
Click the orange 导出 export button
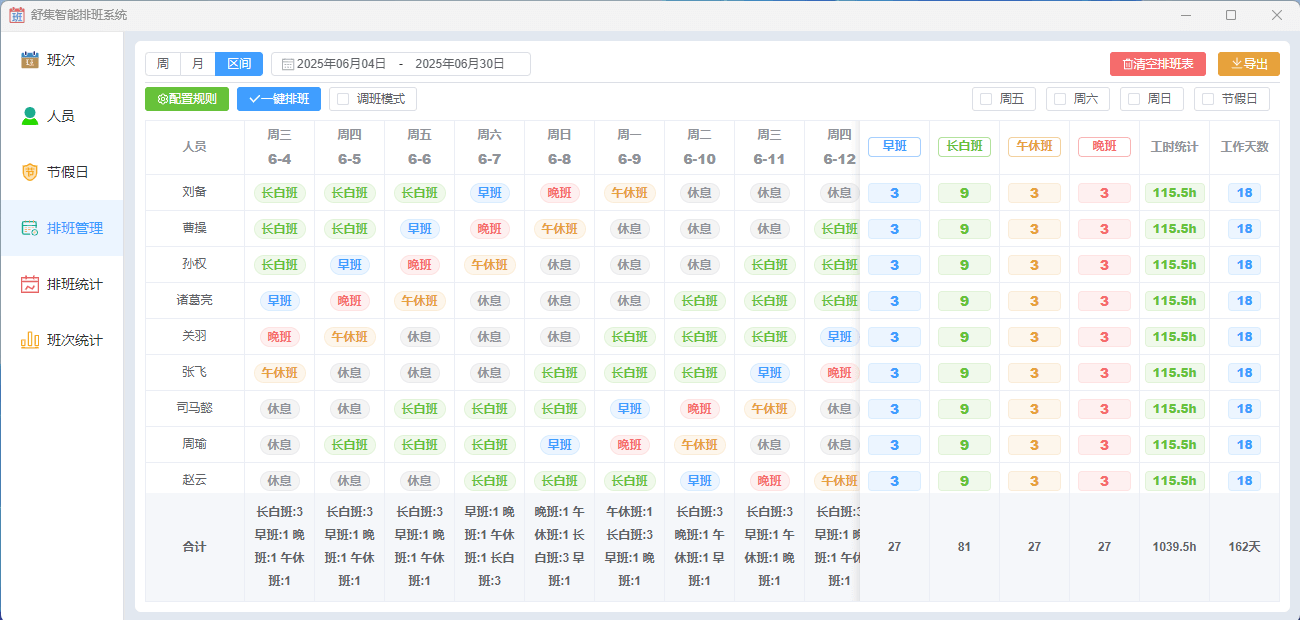coord(1248,64)
